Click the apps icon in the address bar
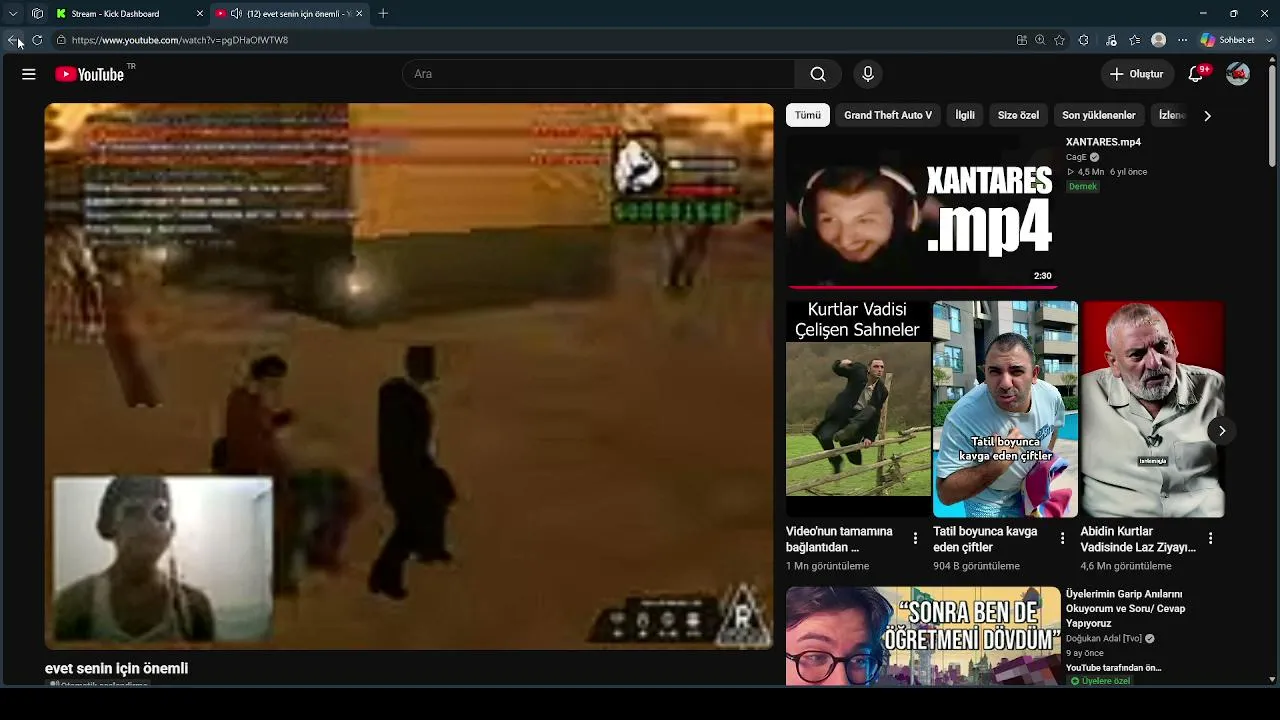Viewport: 1280px width, 720px height. click(x=1021, y=40)
